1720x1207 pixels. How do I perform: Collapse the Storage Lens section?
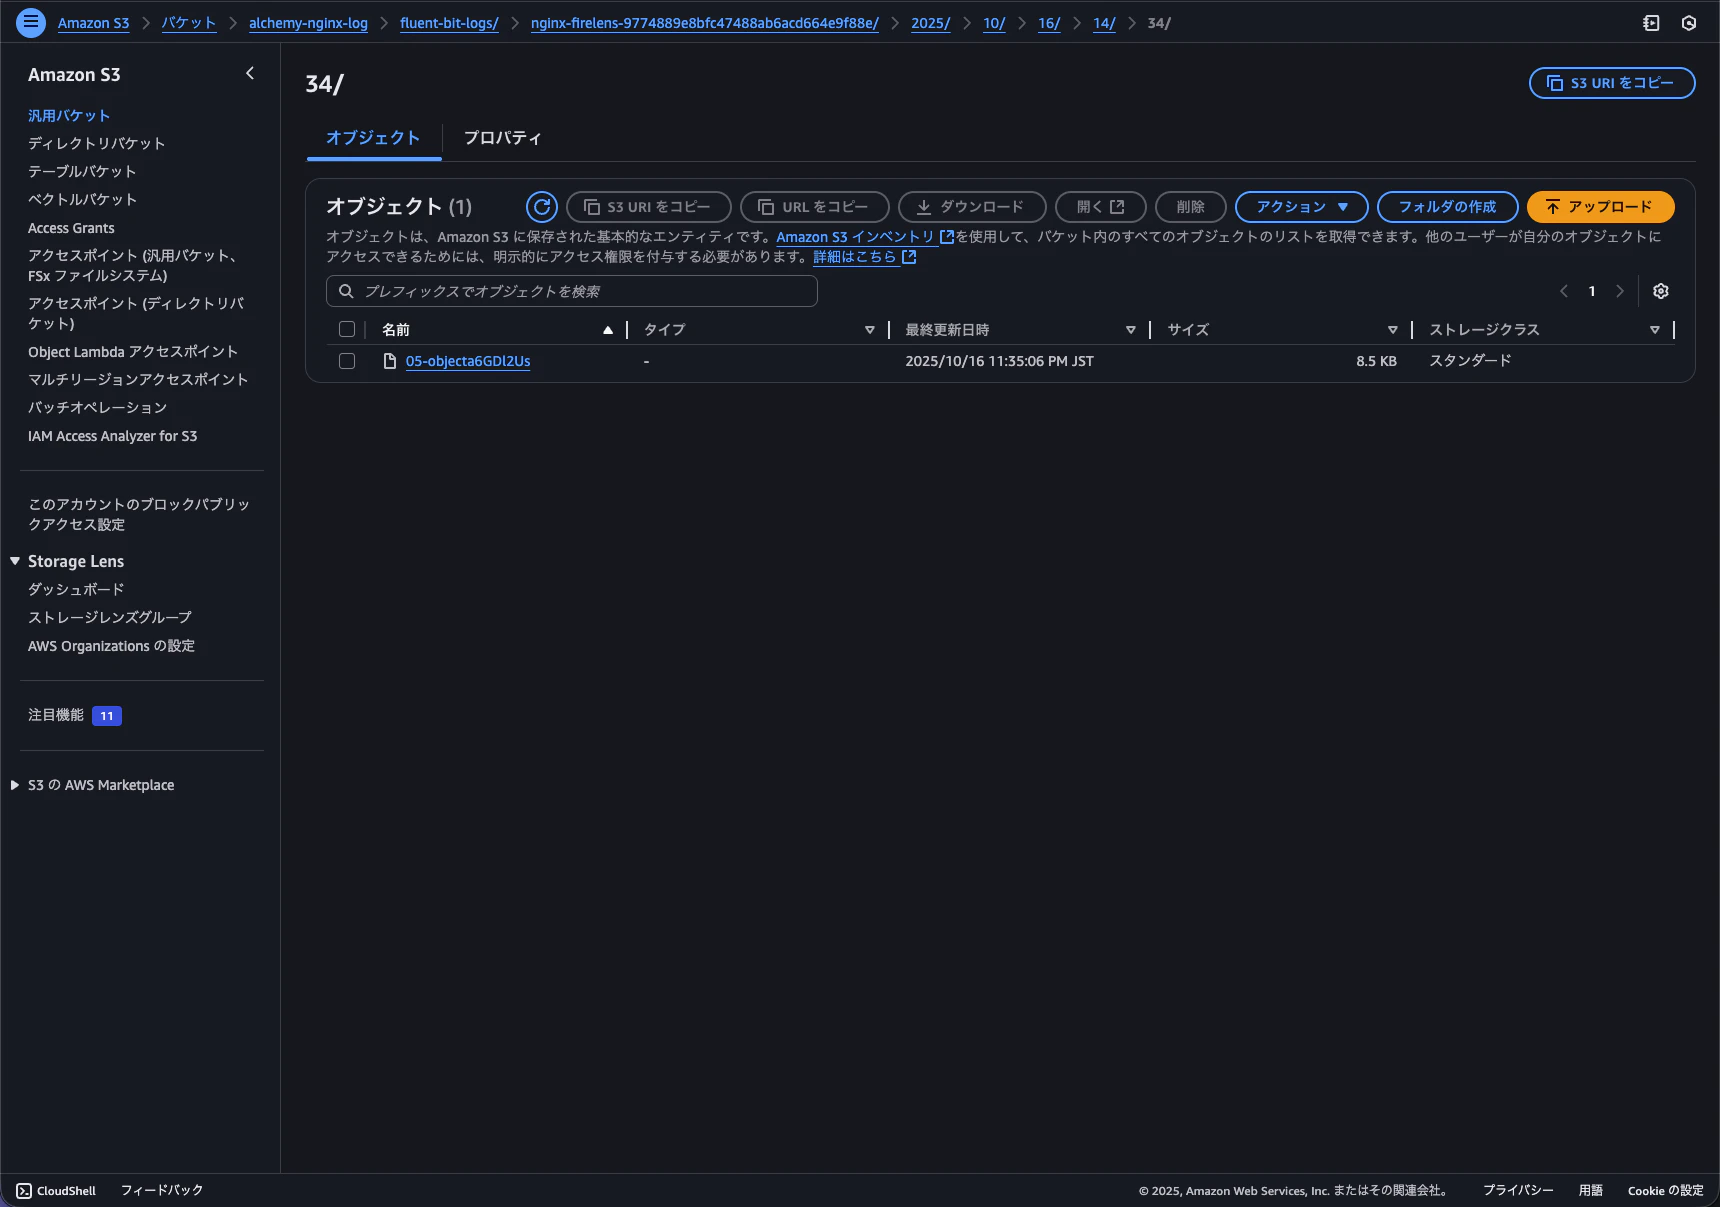(15, 561)
